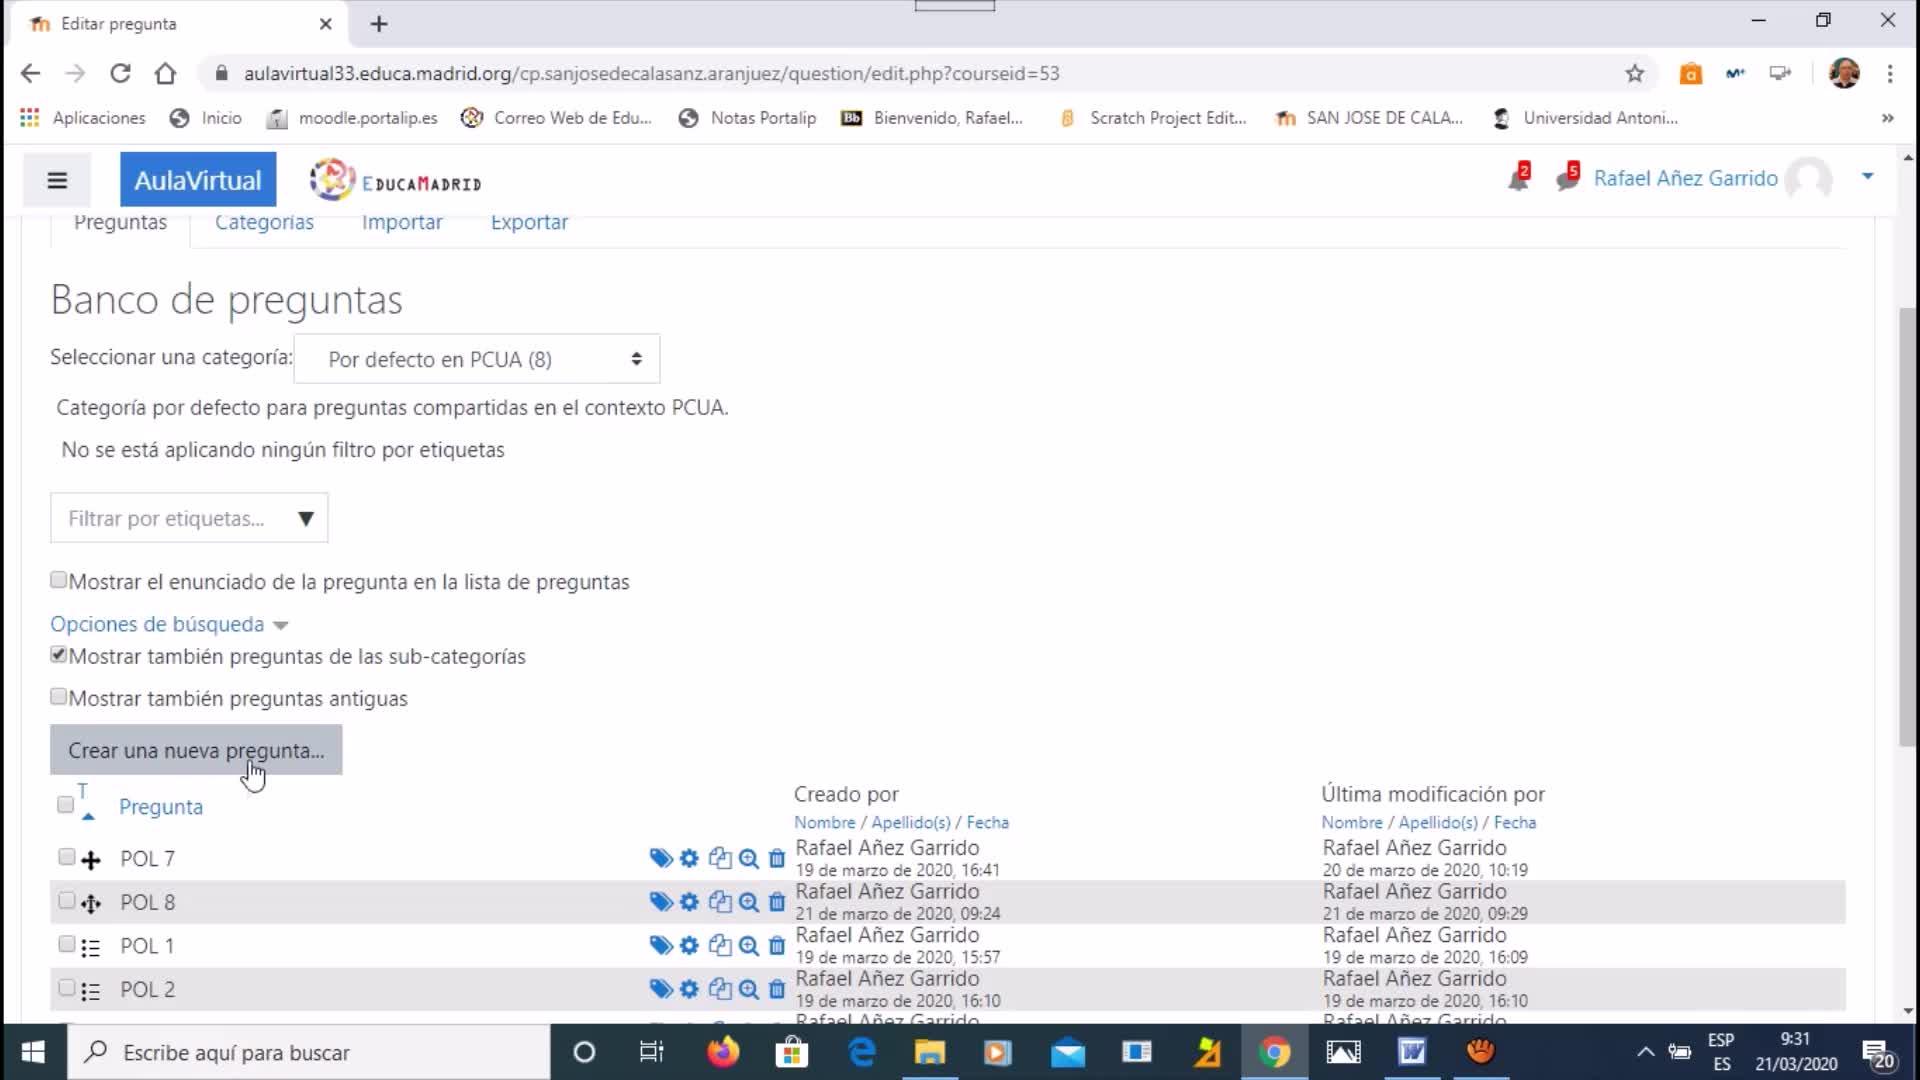1920x1080 pixels.
Task: Click the tags icon for POL 7
Action: (x=660, y=858)
